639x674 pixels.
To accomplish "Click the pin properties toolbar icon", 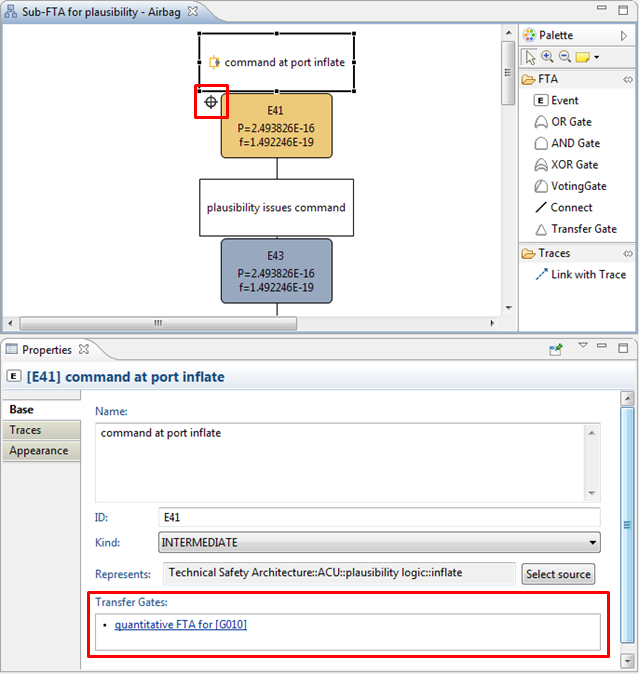I will tap(556, 349).
